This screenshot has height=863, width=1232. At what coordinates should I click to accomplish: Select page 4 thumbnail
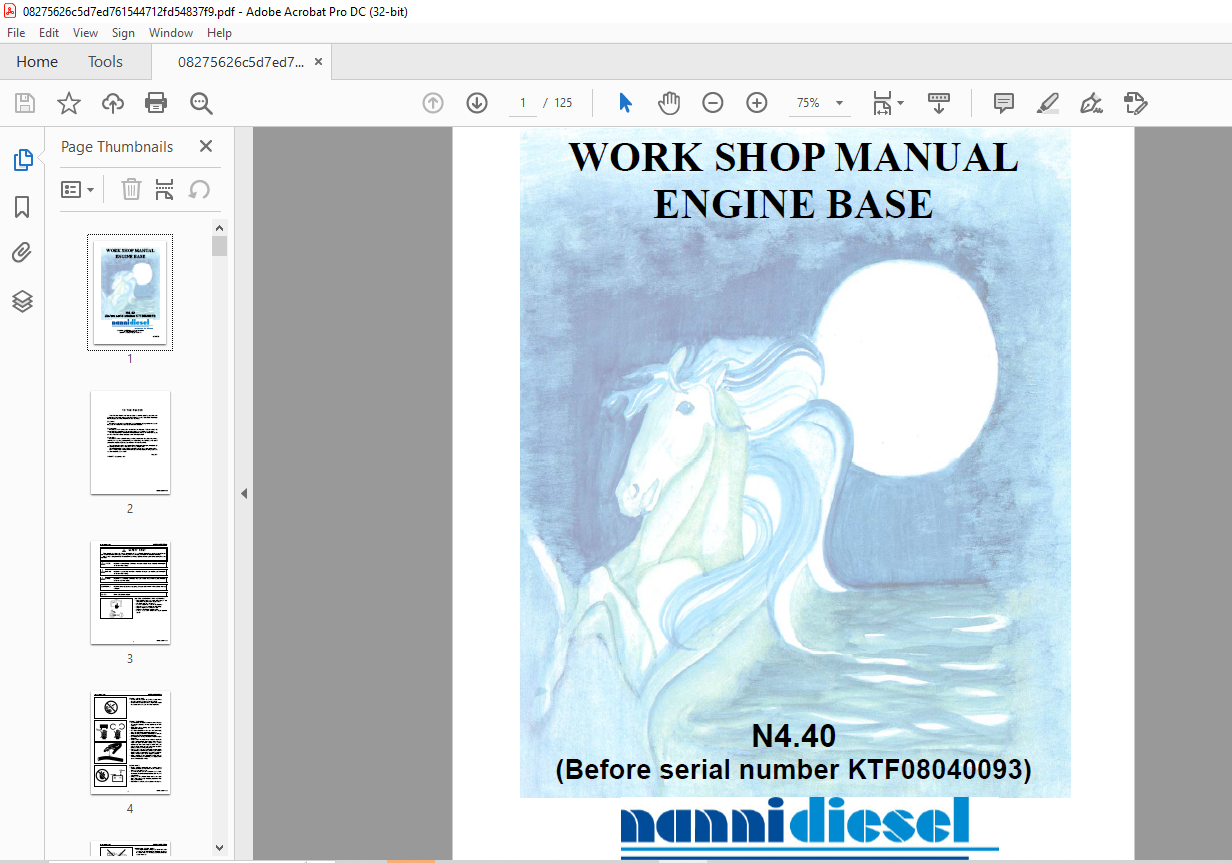[x=130, y=743]
